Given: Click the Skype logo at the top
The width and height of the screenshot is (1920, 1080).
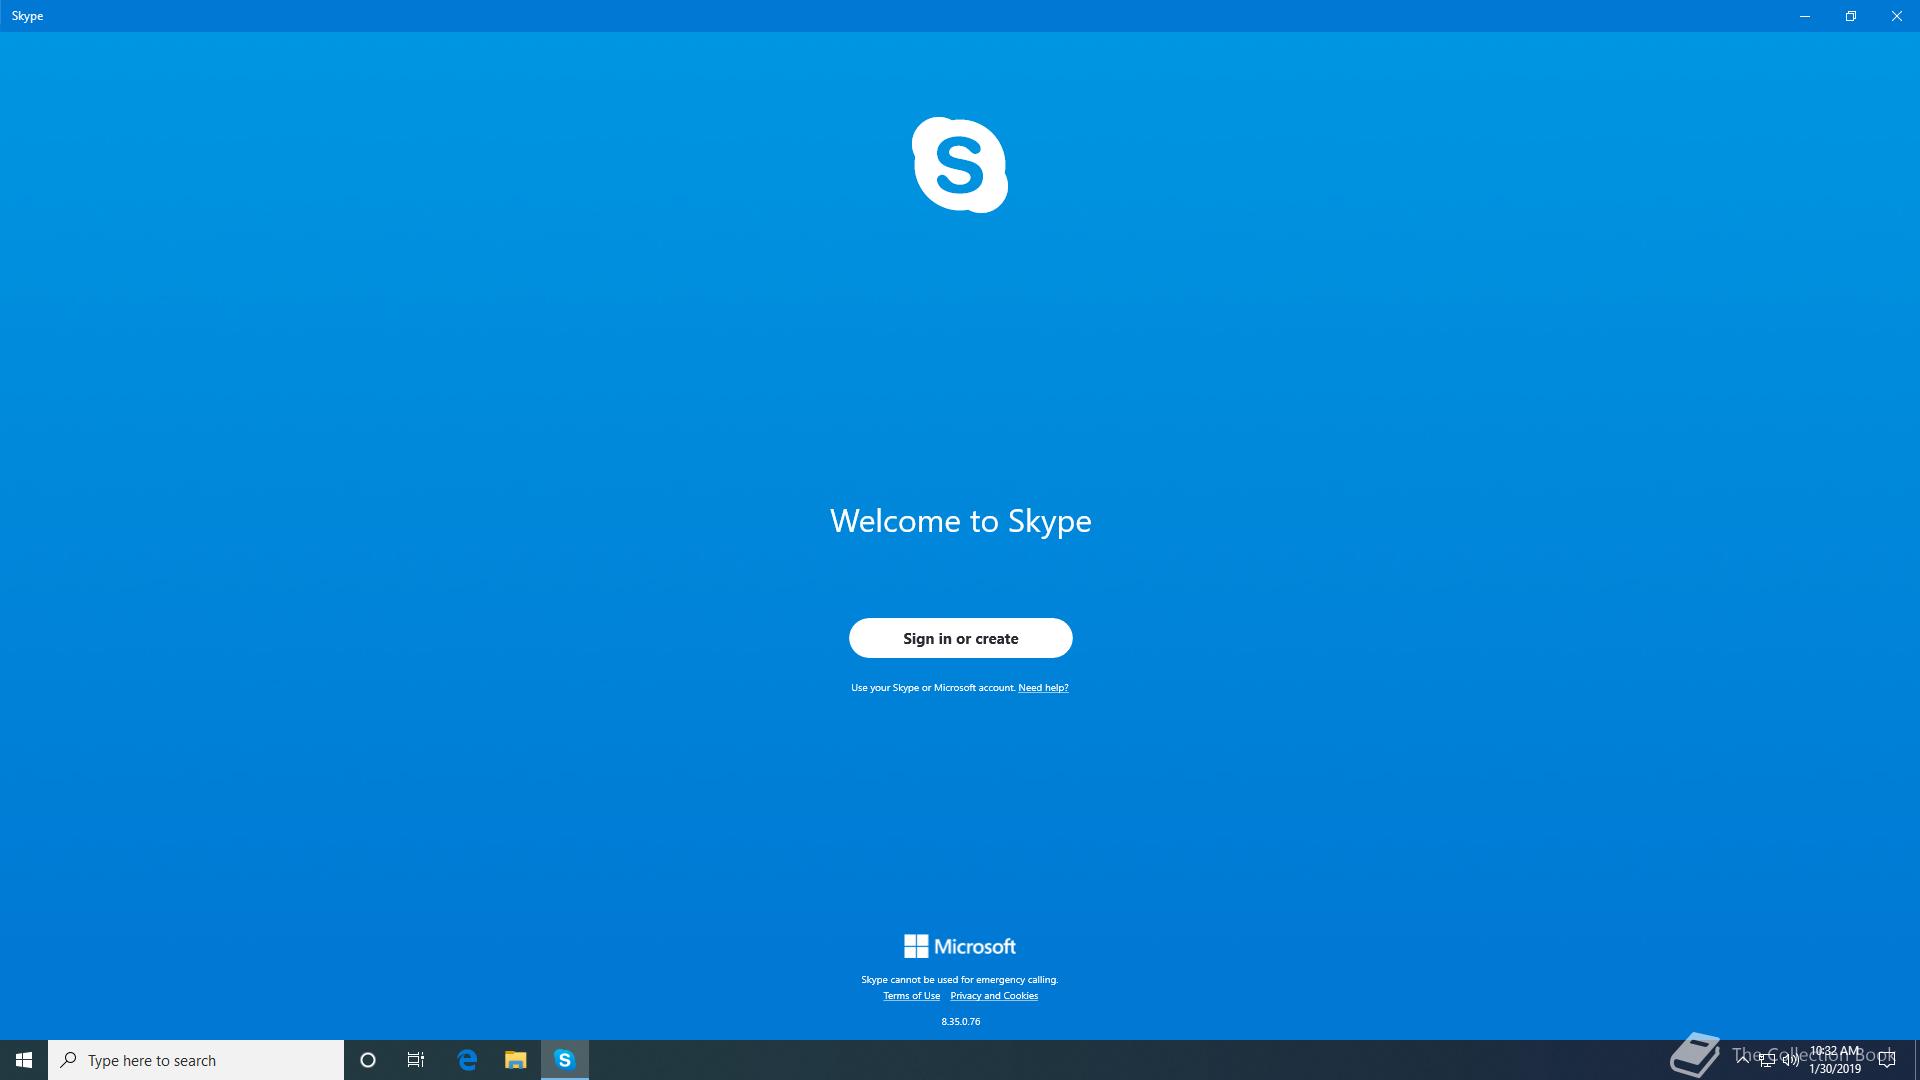Looking at the screenshot, I should [x=960, y=165].
